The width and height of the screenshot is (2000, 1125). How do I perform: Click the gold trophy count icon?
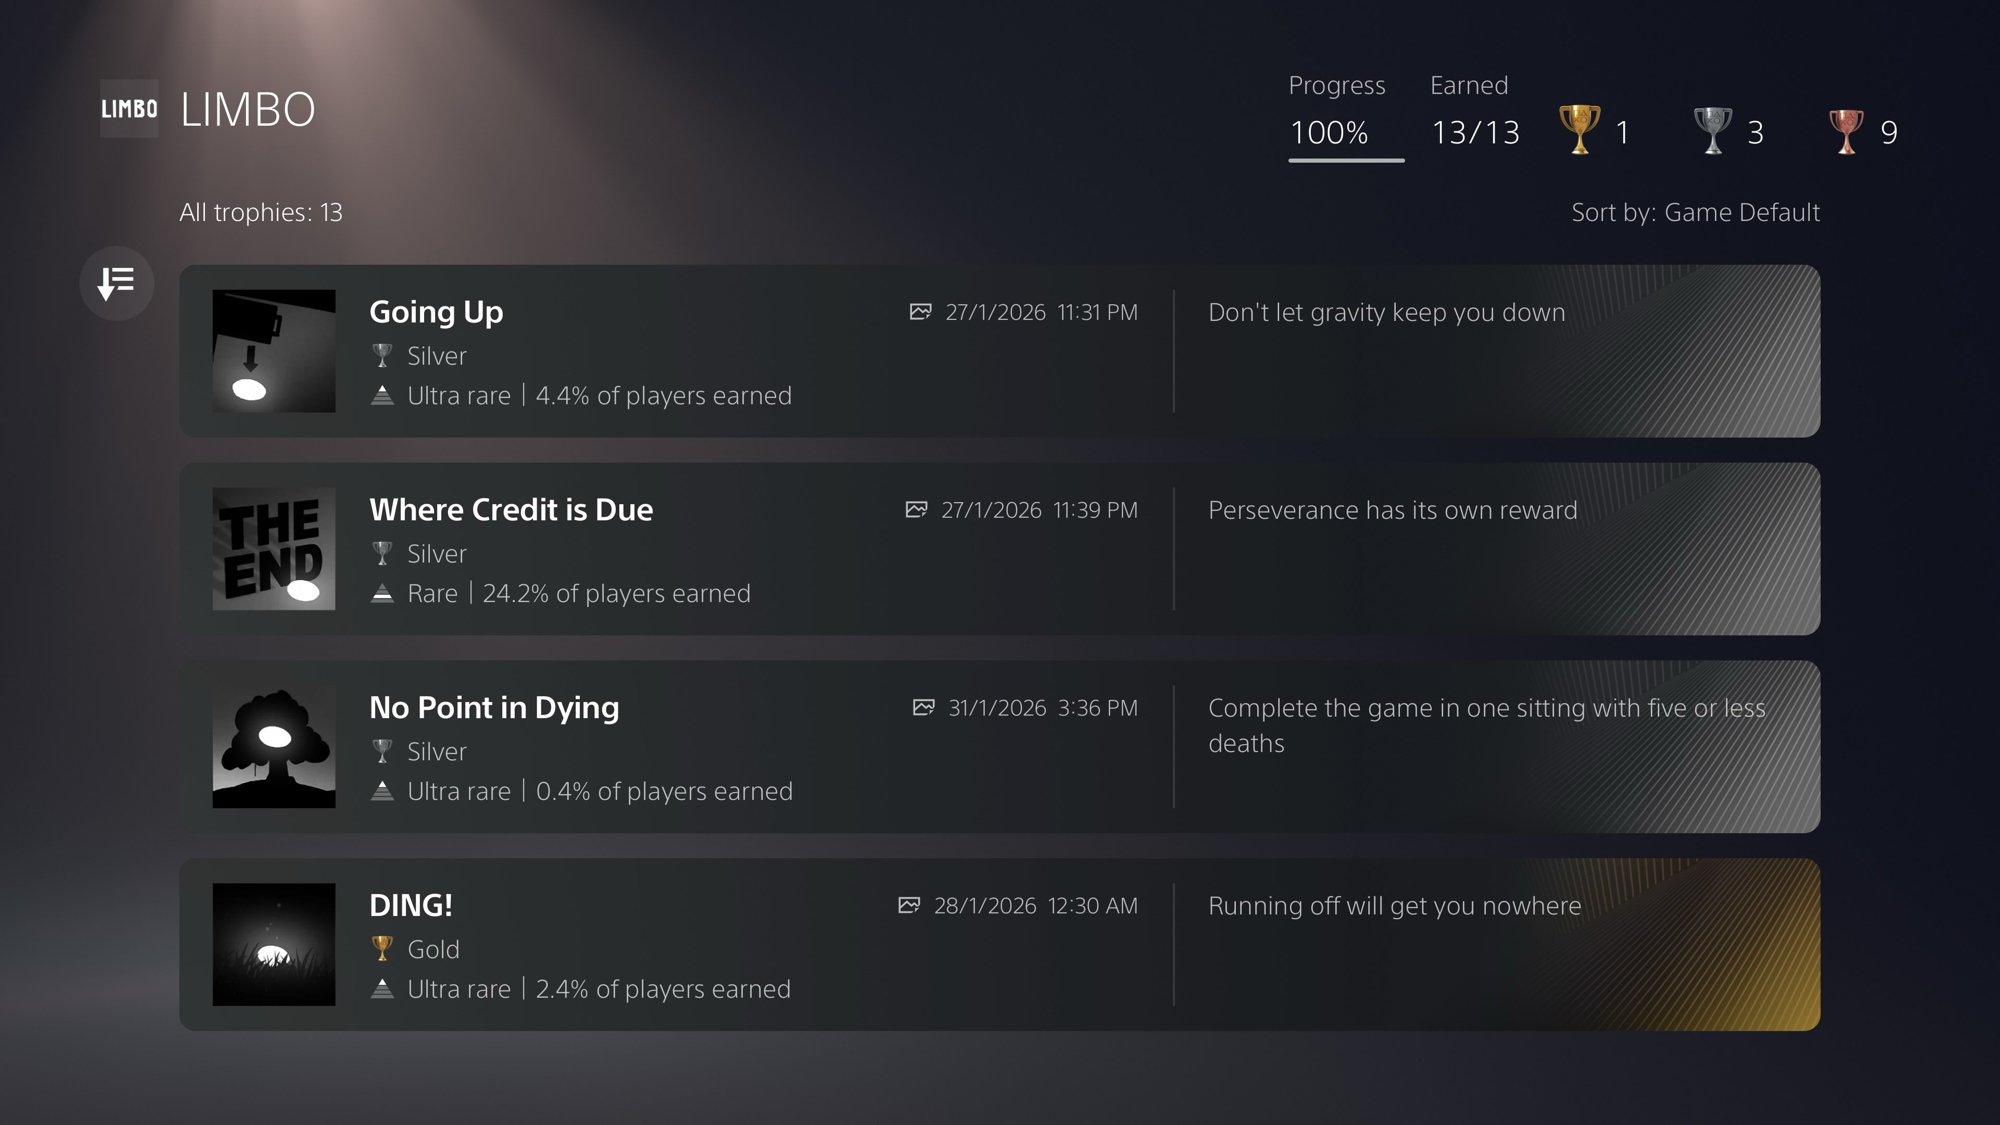1579,130
